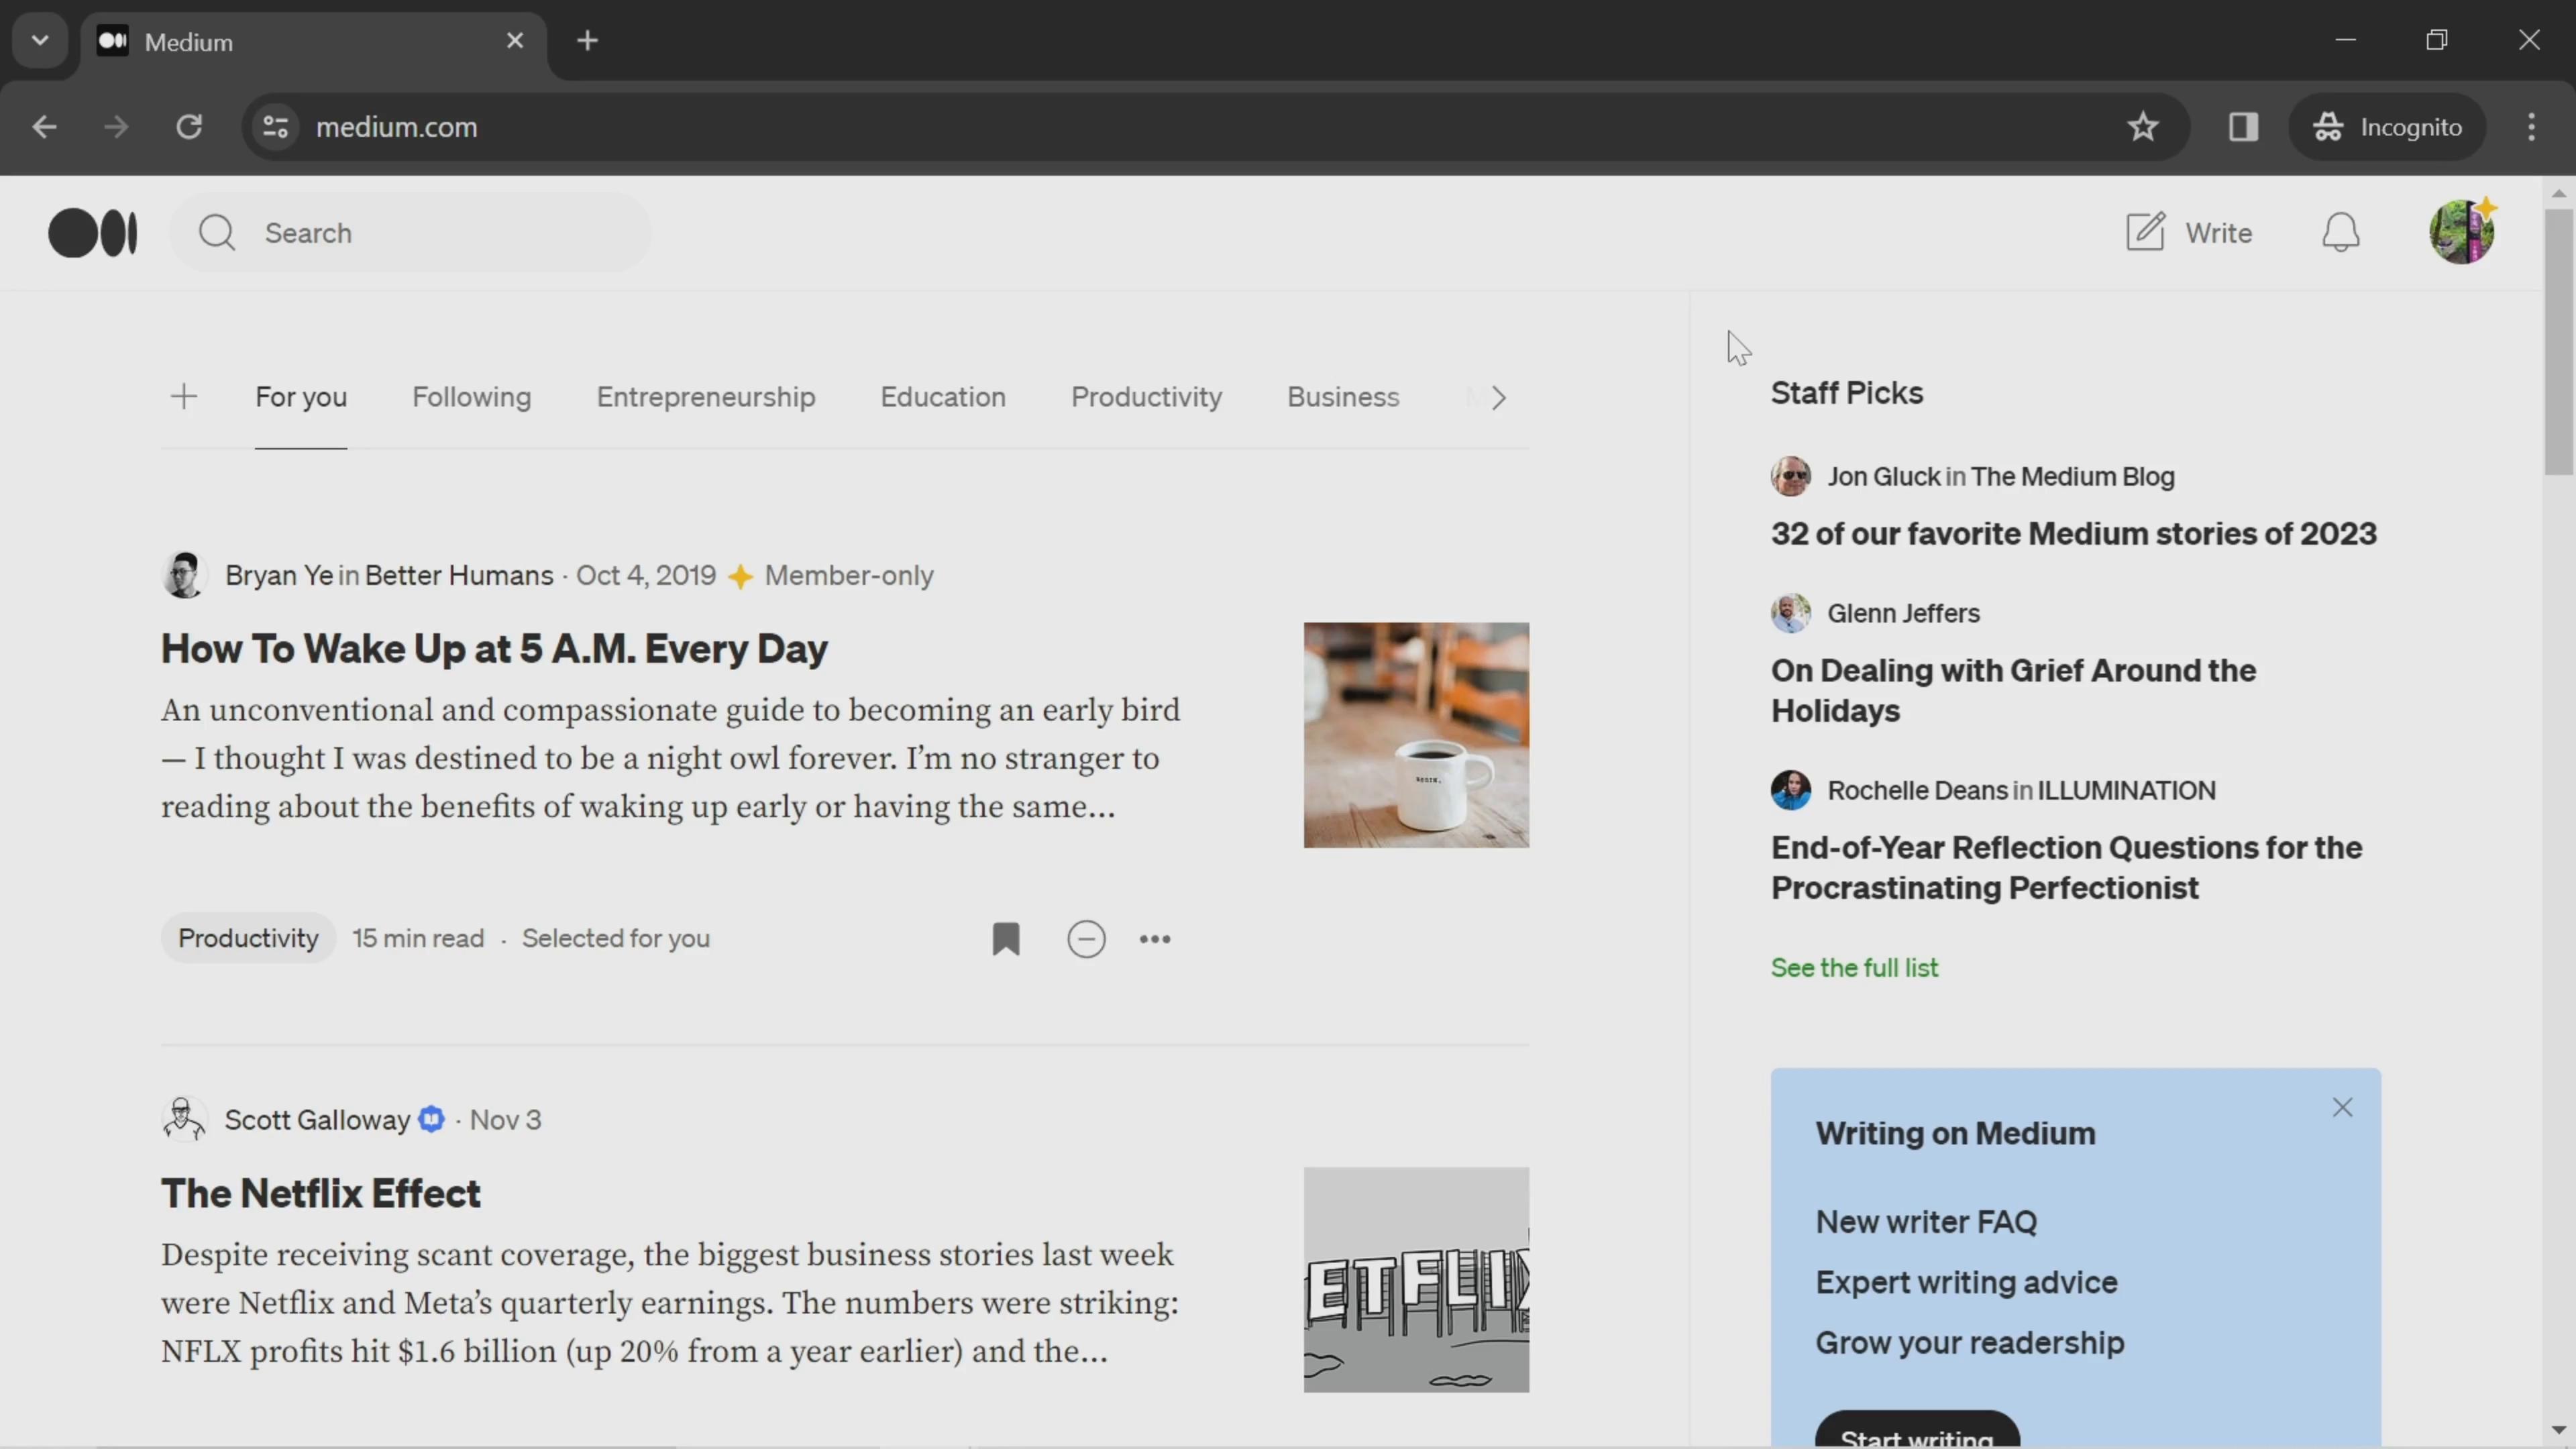The width and height of the screenshot is (2576, 1449).
Task: Click Add new topic plus button
Action: point(184,398)
